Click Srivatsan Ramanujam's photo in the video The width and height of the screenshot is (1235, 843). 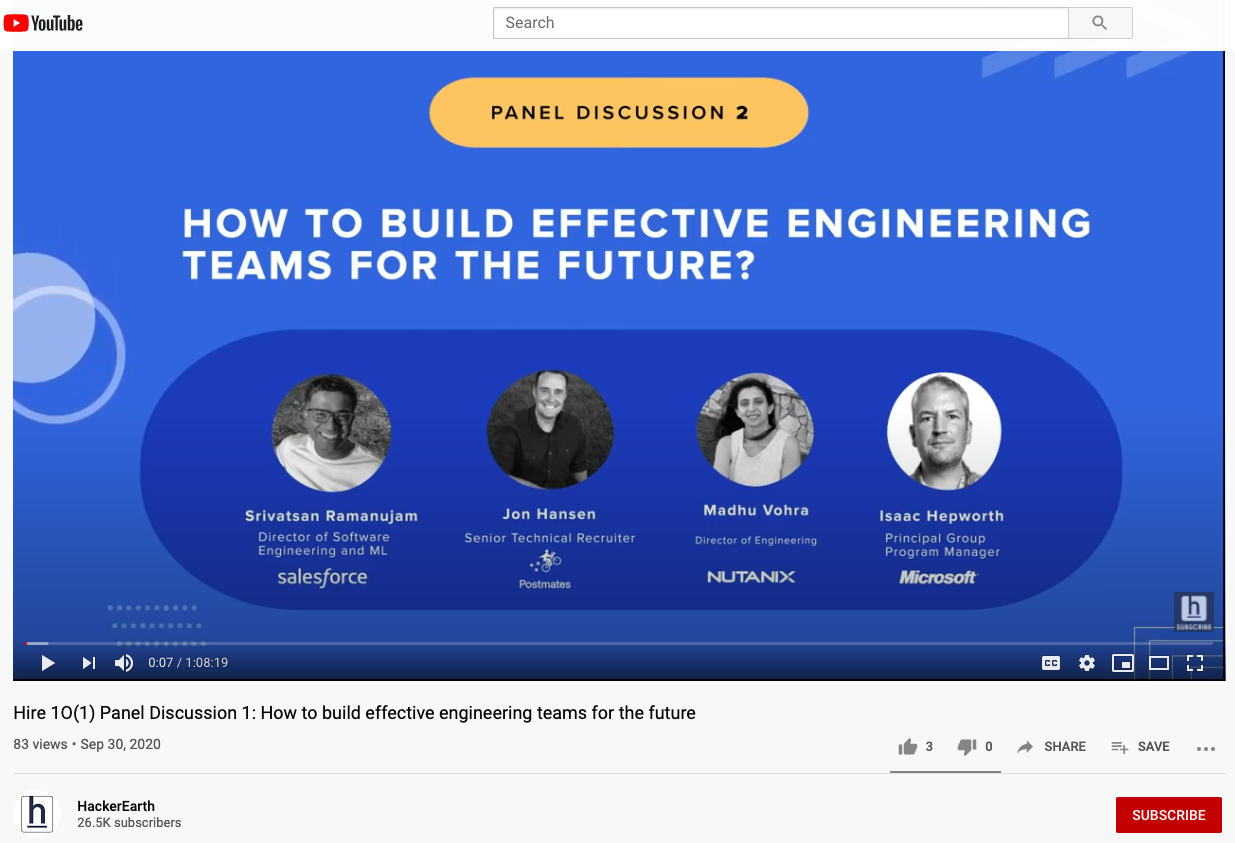tap(331, 433)
